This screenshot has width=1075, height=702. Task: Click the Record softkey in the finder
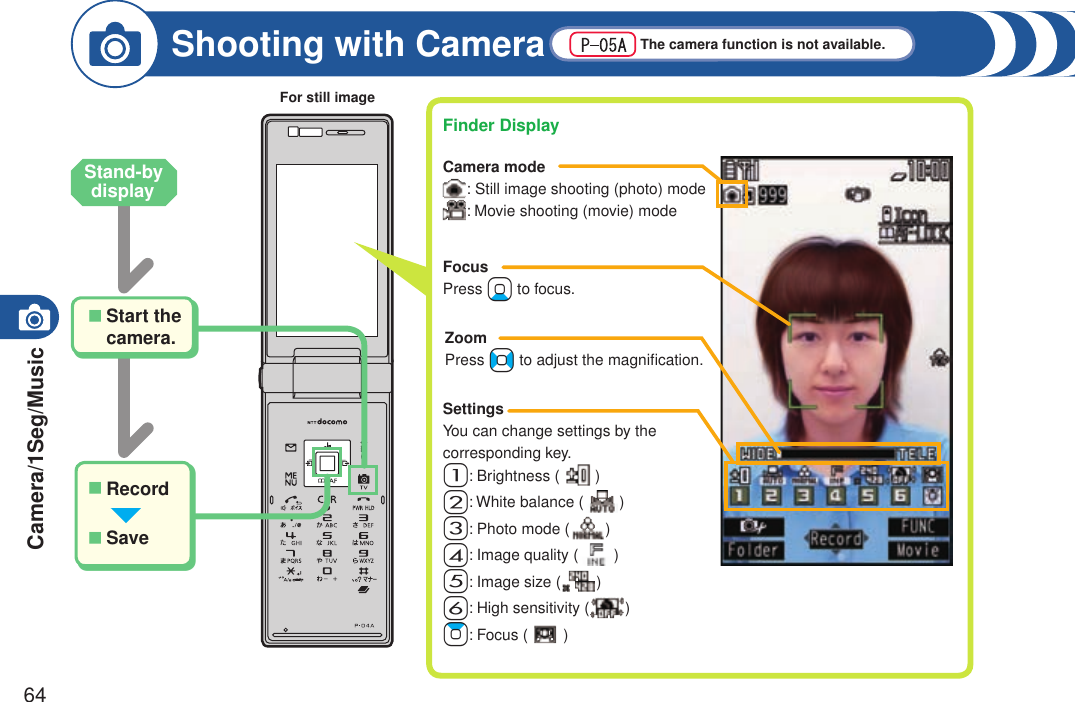tap(836, 540)
